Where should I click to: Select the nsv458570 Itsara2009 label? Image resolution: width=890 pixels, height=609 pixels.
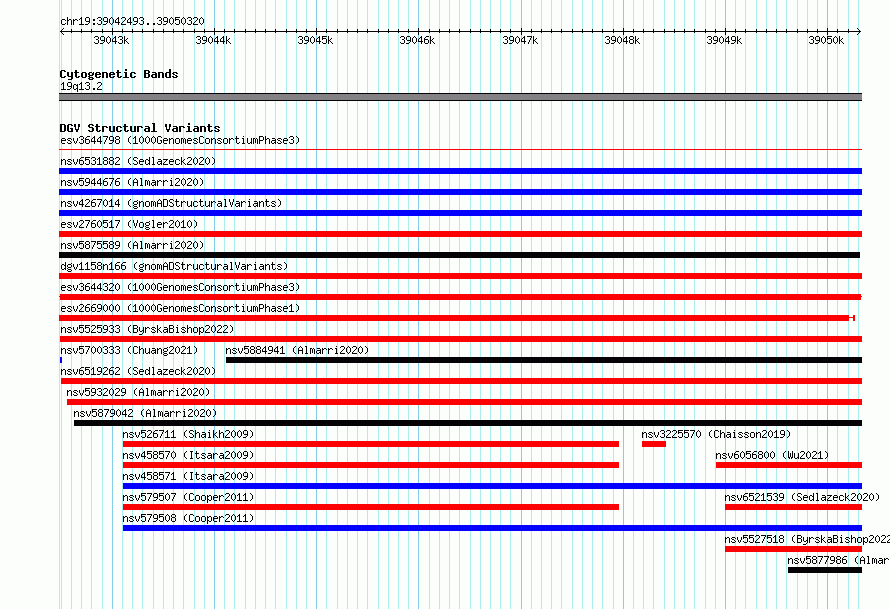point(188,455)
